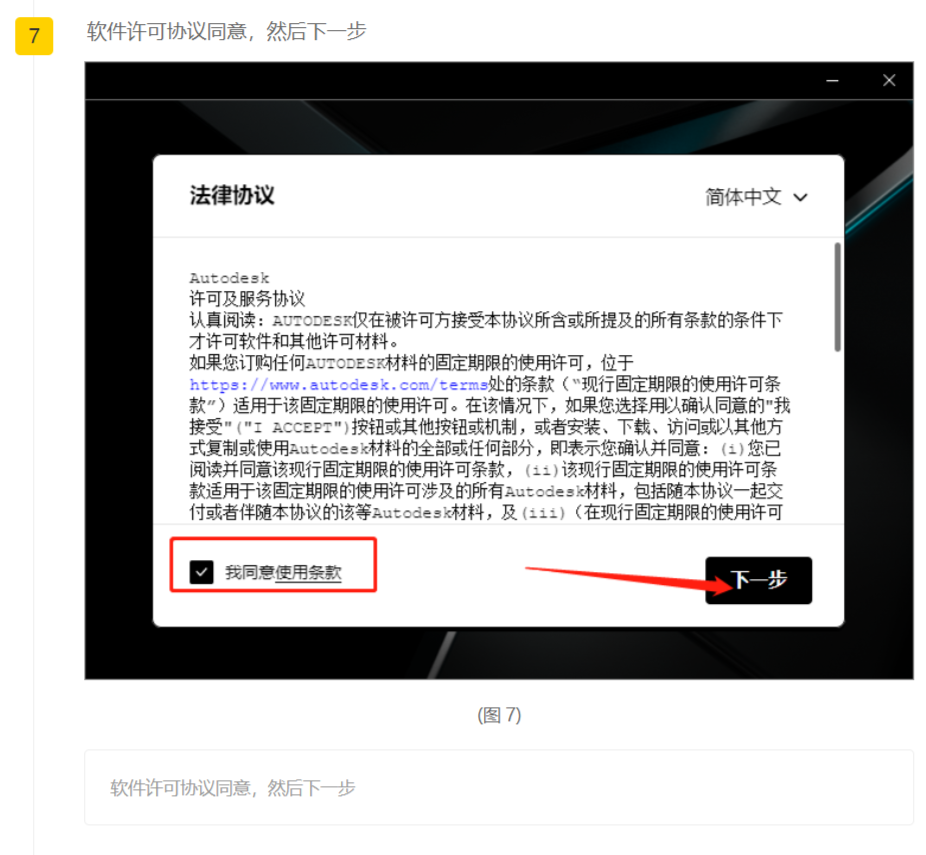
Task: Close the Autodesk installer window
Action: coord(889,81)
